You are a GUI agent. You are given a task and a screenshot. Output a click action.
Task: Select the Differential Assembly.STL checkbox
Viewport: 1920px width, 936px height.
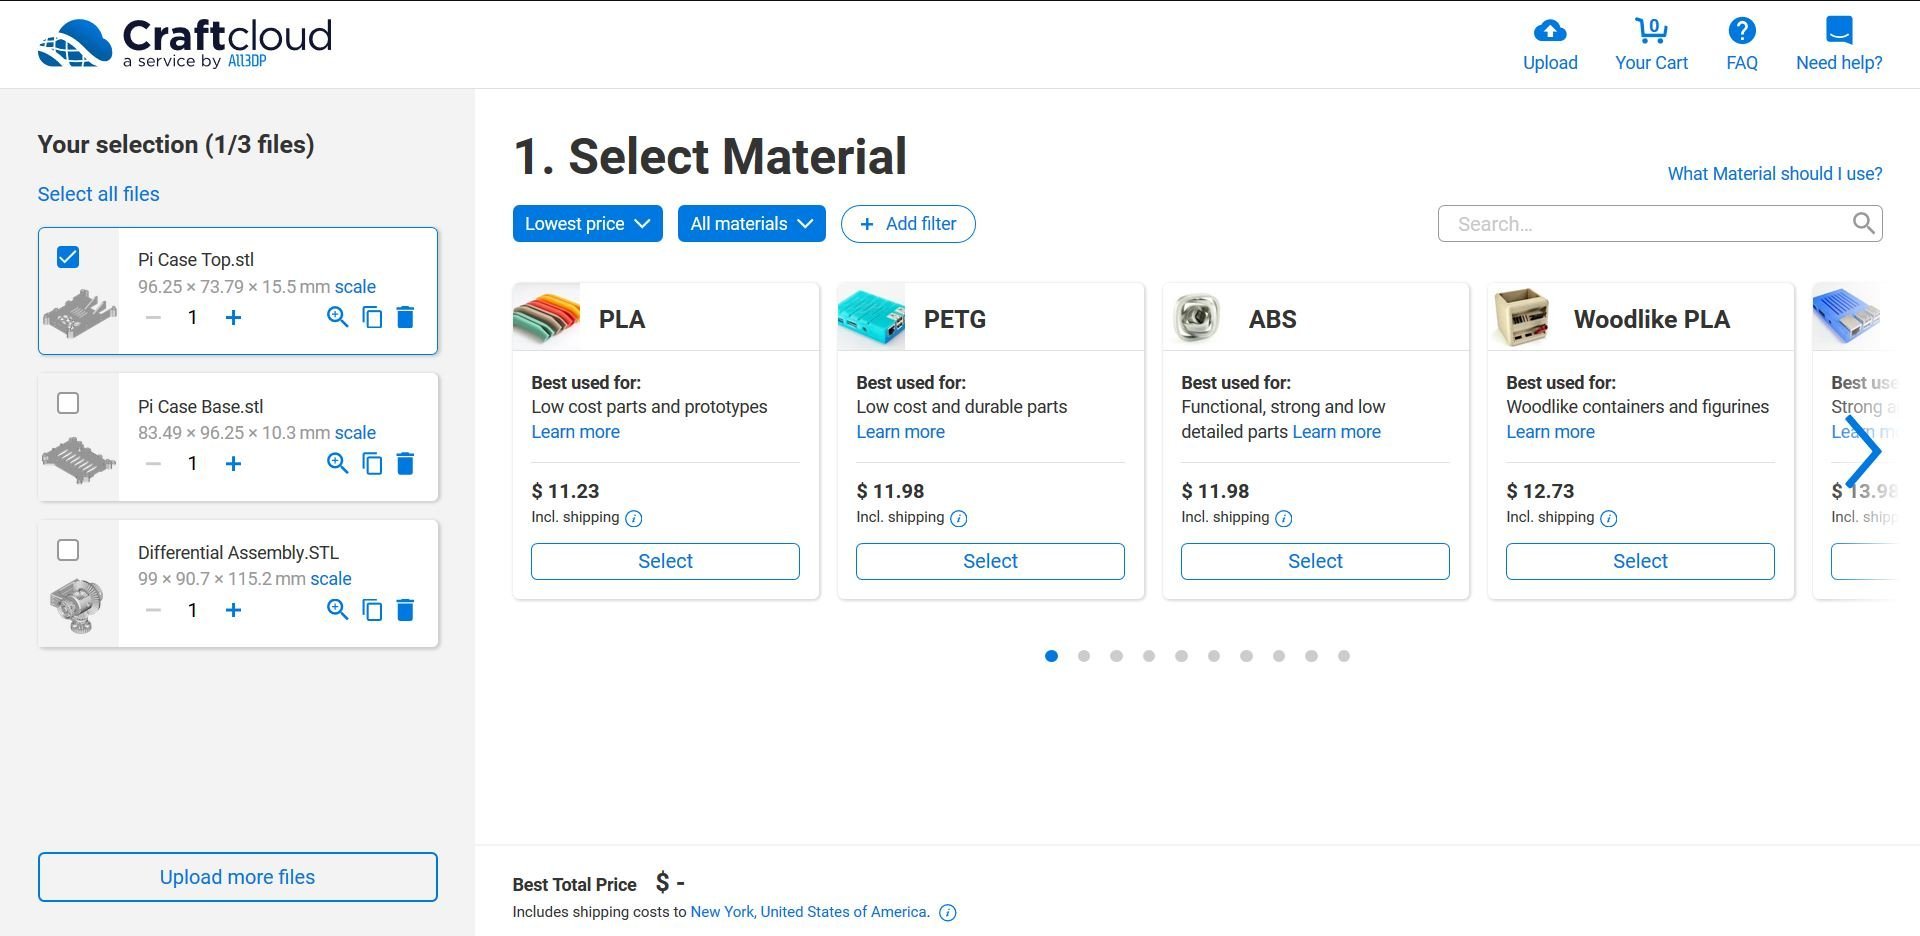tap(67, 549)
